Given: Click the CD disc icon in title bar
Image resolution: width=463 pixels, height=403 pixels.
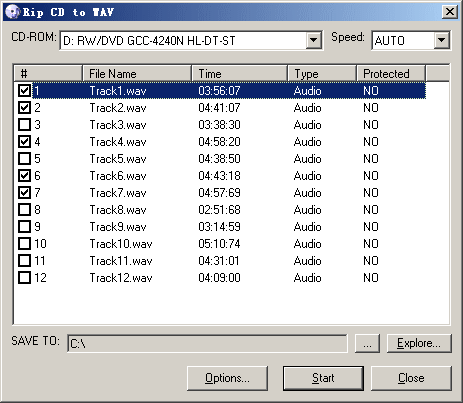Looking at the screenshot, I should [x=13, y=12].
